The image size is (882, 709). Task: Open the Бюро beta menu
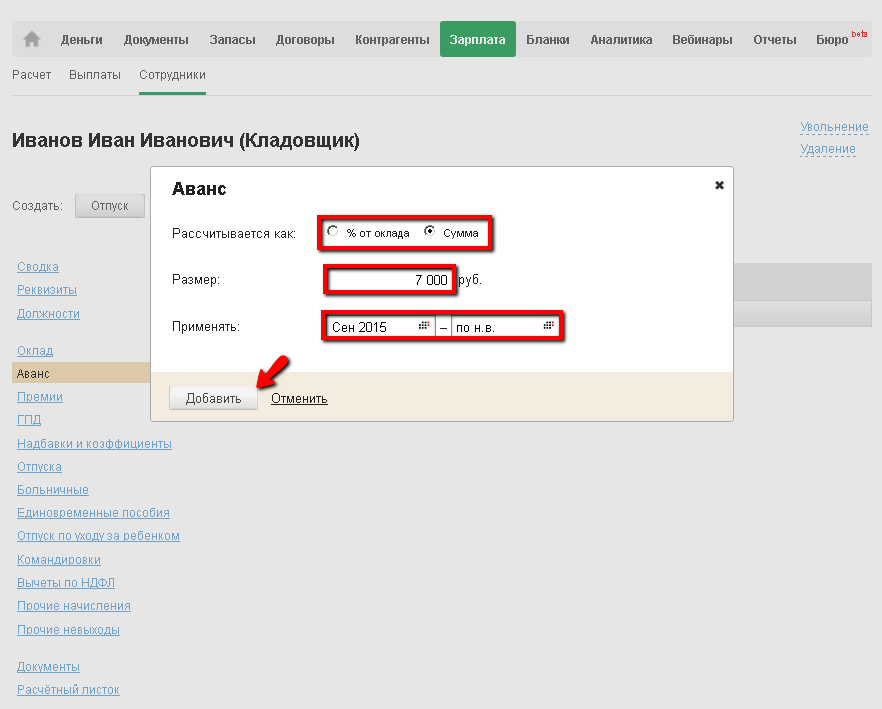840,39
